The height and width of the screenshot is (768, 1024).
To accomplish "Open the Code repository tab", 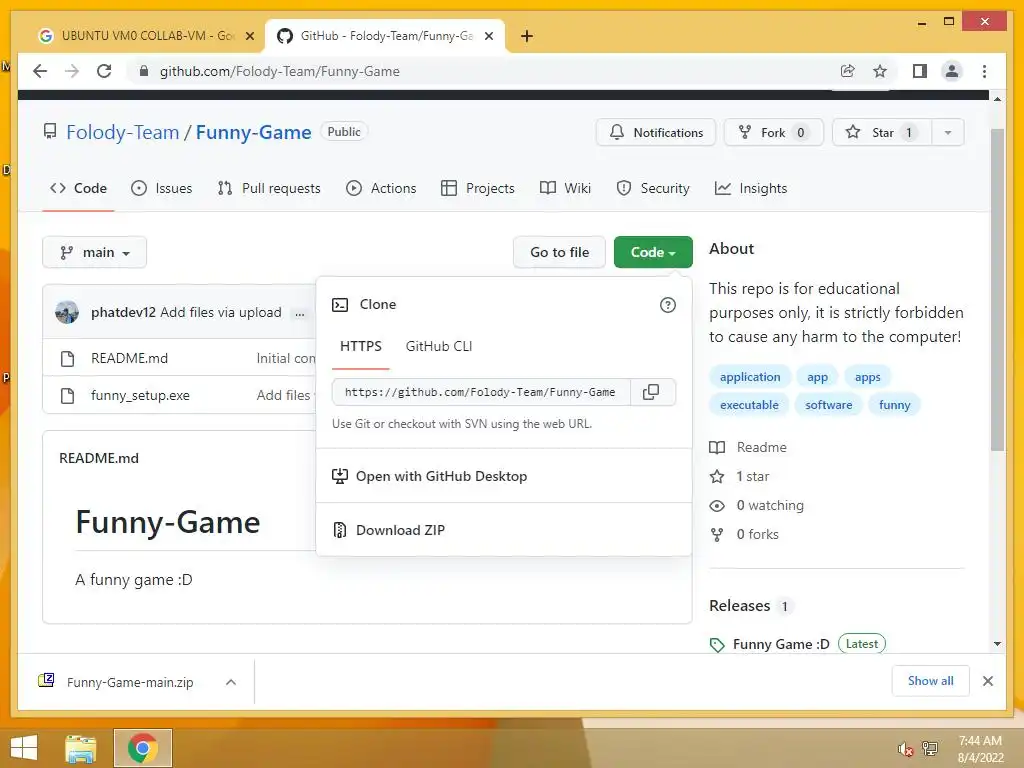I will pyautogui.click(x=78, y=188).
